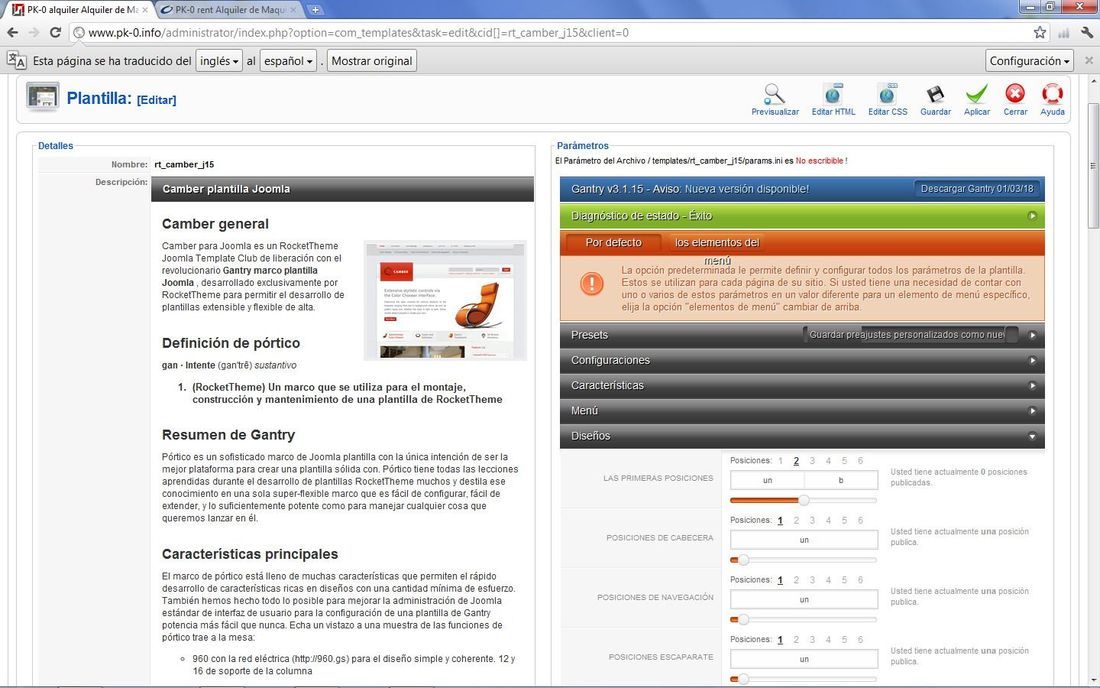Click the Gantry marco plantilla Joomla link
The height and width of the screenshot is (688, 1100).
click(240, 276)
